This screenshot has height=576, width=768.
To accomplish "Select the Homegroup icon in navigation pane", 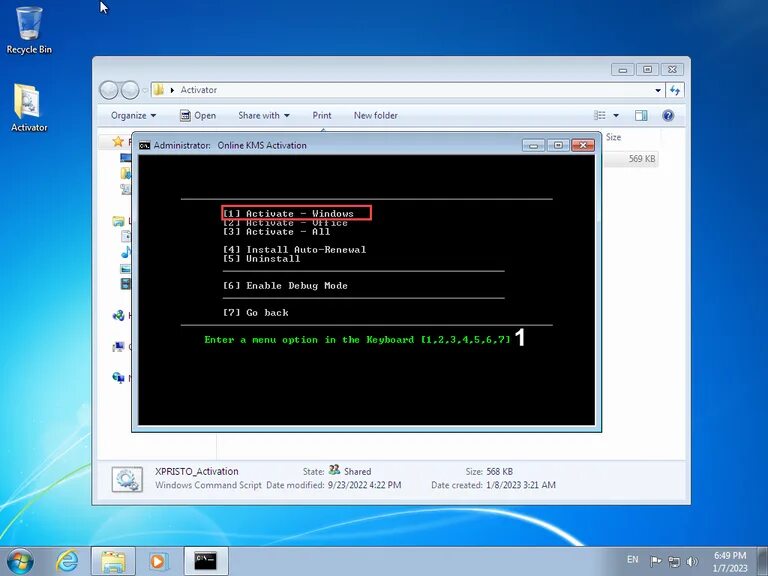I will [x=119, y=316].
